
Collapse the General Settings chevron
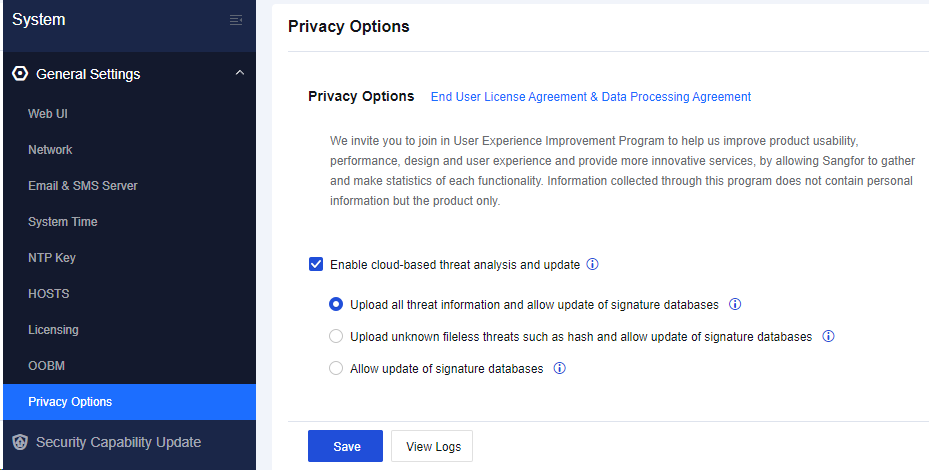pos(239,73)
